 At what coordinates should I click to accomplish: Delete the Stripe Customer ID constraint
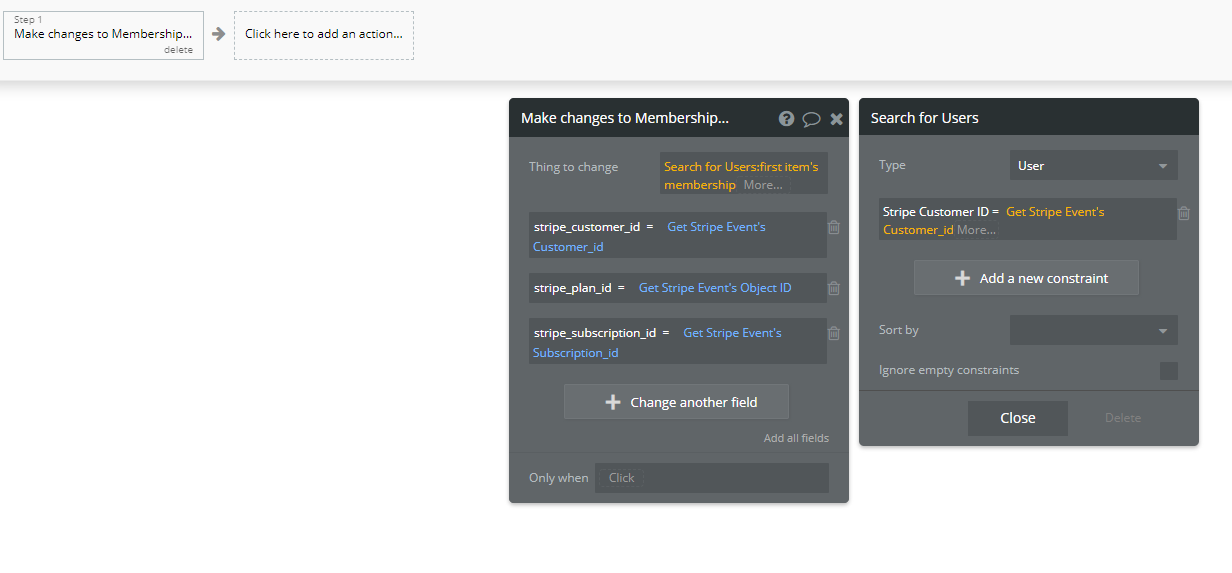coord(1184,213)
